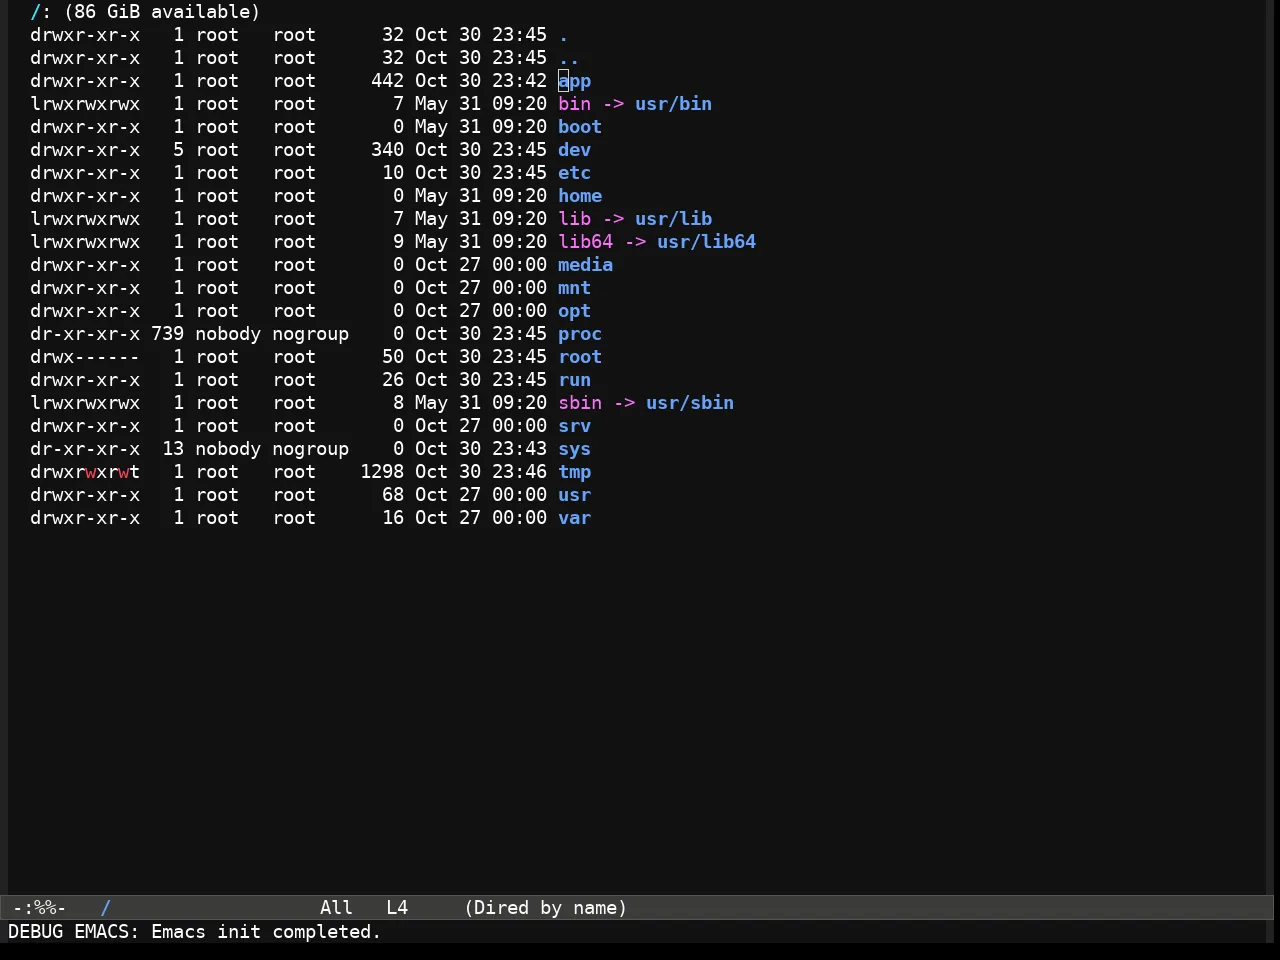Image resolution: width=1280 pixels, height=960 pixels.
Task: Click the '/: (86 GiB available)' header
Action: tap(145, 12)
